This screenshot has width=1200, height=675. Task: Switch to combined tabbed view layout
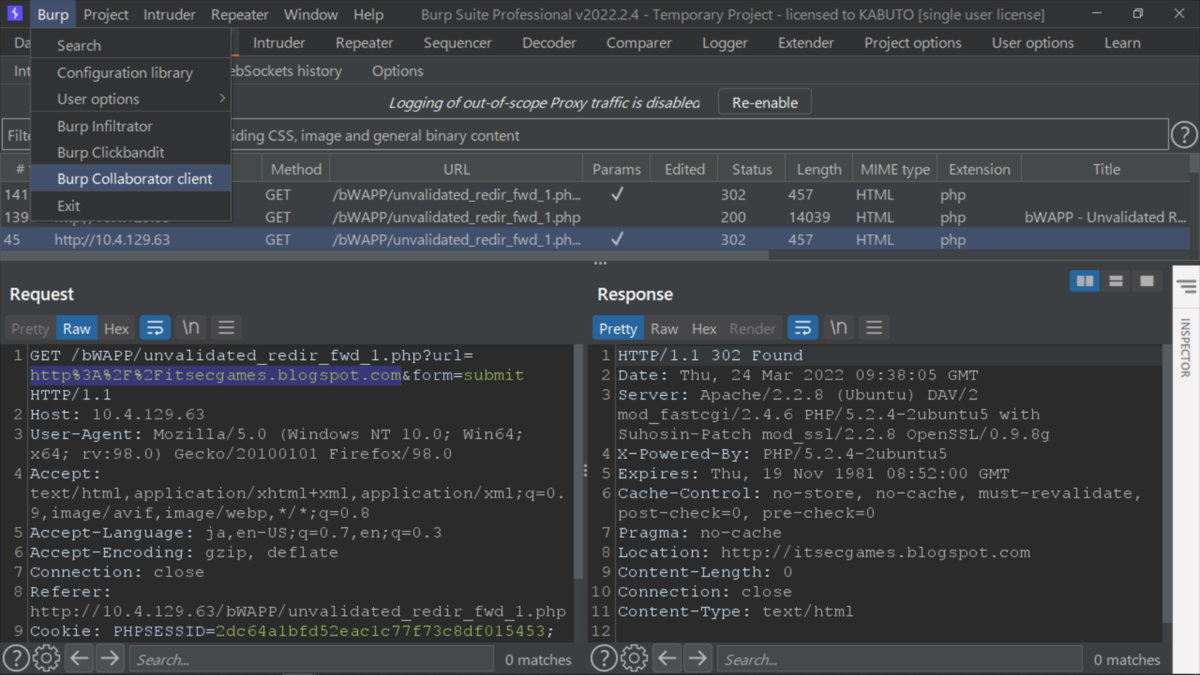1147,282
